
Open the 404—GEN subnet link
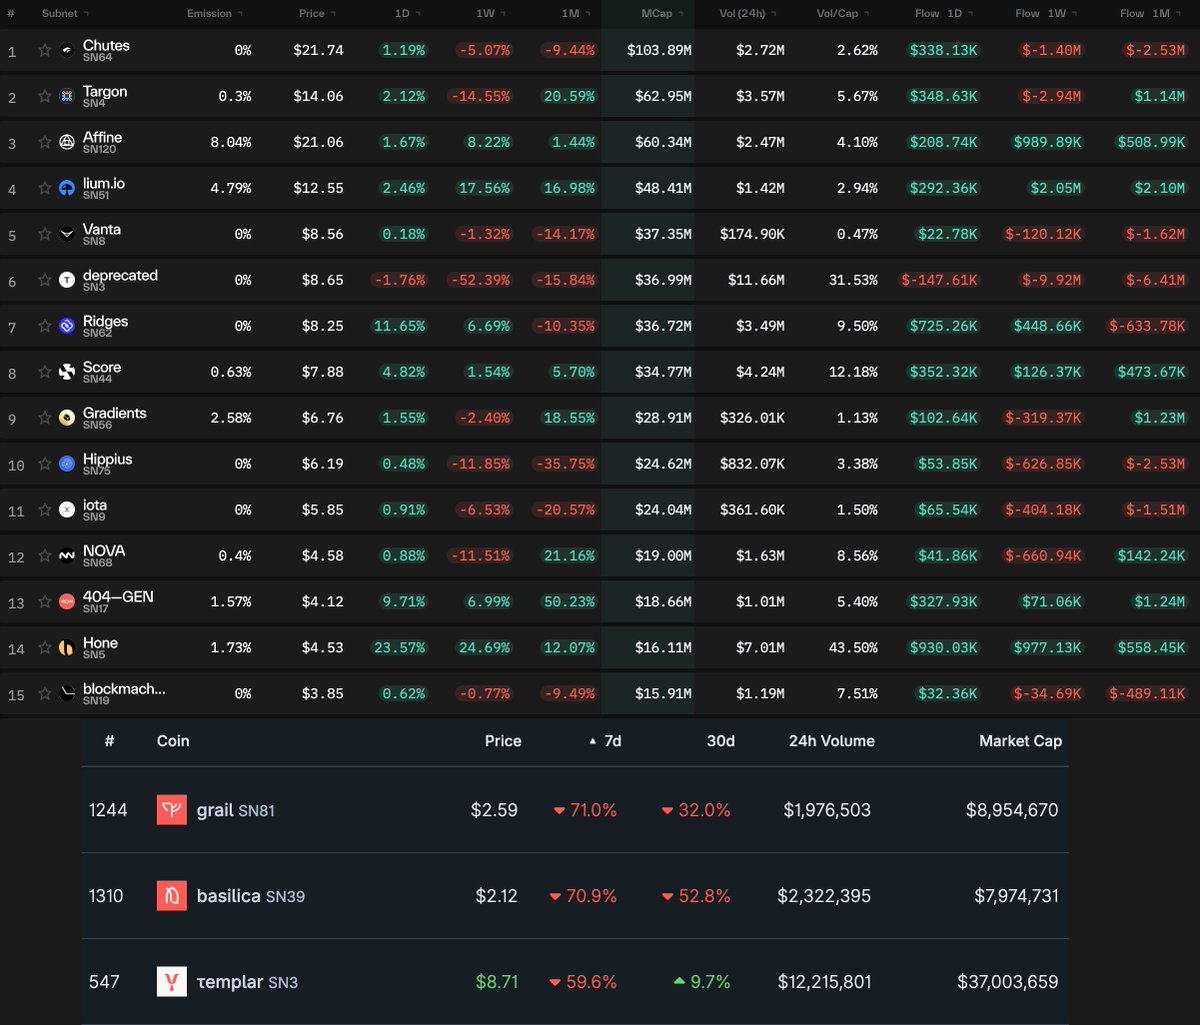pos(118,597)
